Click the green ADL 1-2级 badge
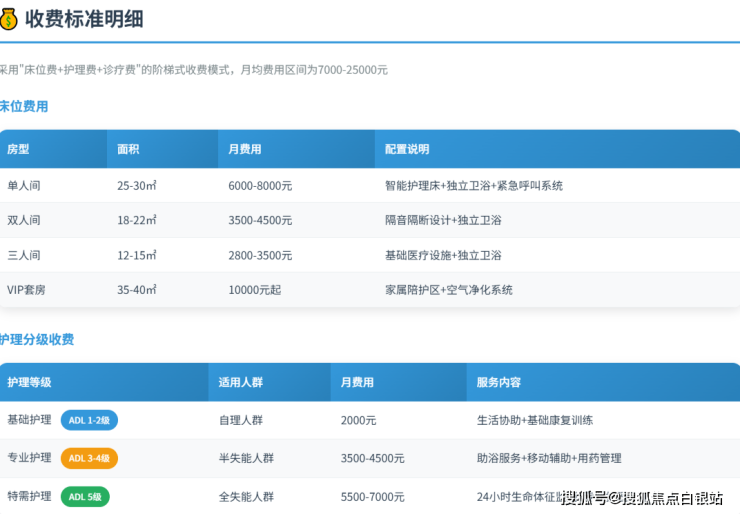Image resolution: width=740 pixels, height=514 pixels. (89, 420)
